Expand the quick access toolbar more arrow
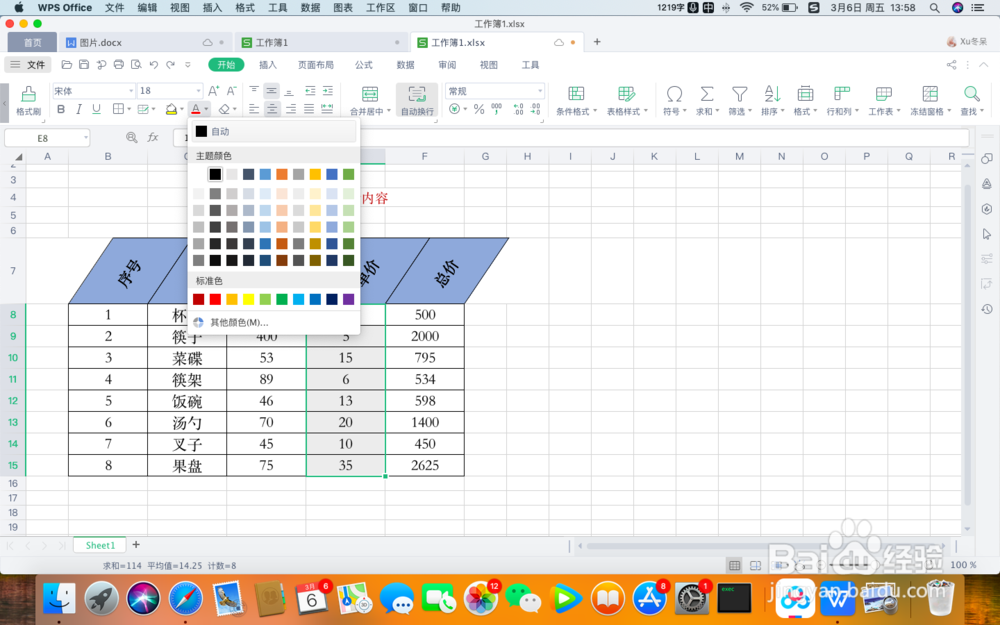 tap(188, 64)
